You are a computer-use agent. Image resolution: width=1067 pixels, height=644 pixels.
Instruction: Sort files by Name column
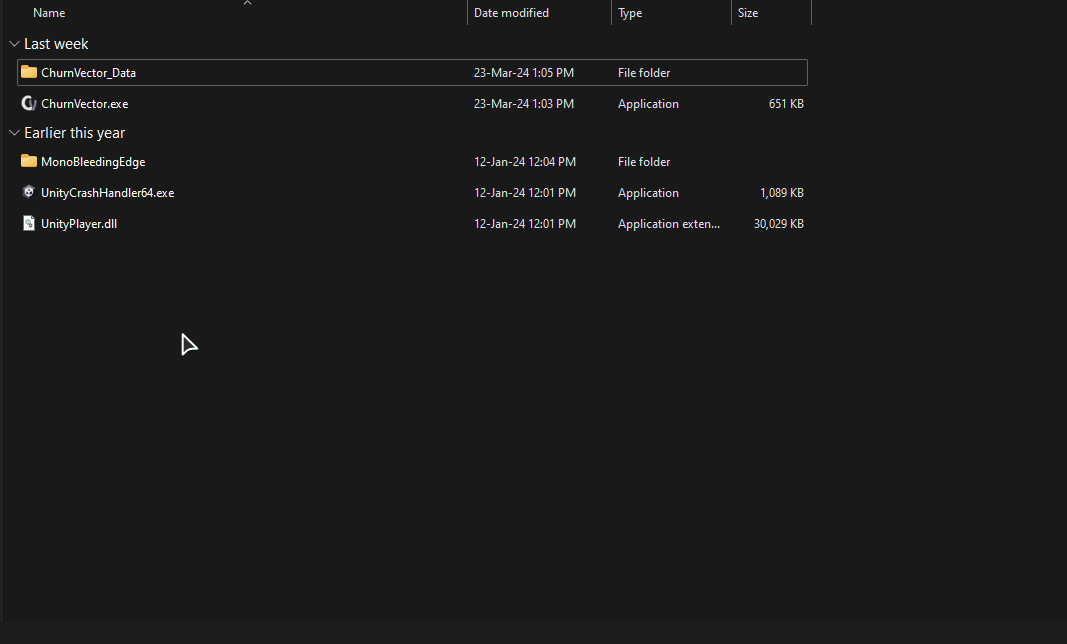click(x=49, y=13)
